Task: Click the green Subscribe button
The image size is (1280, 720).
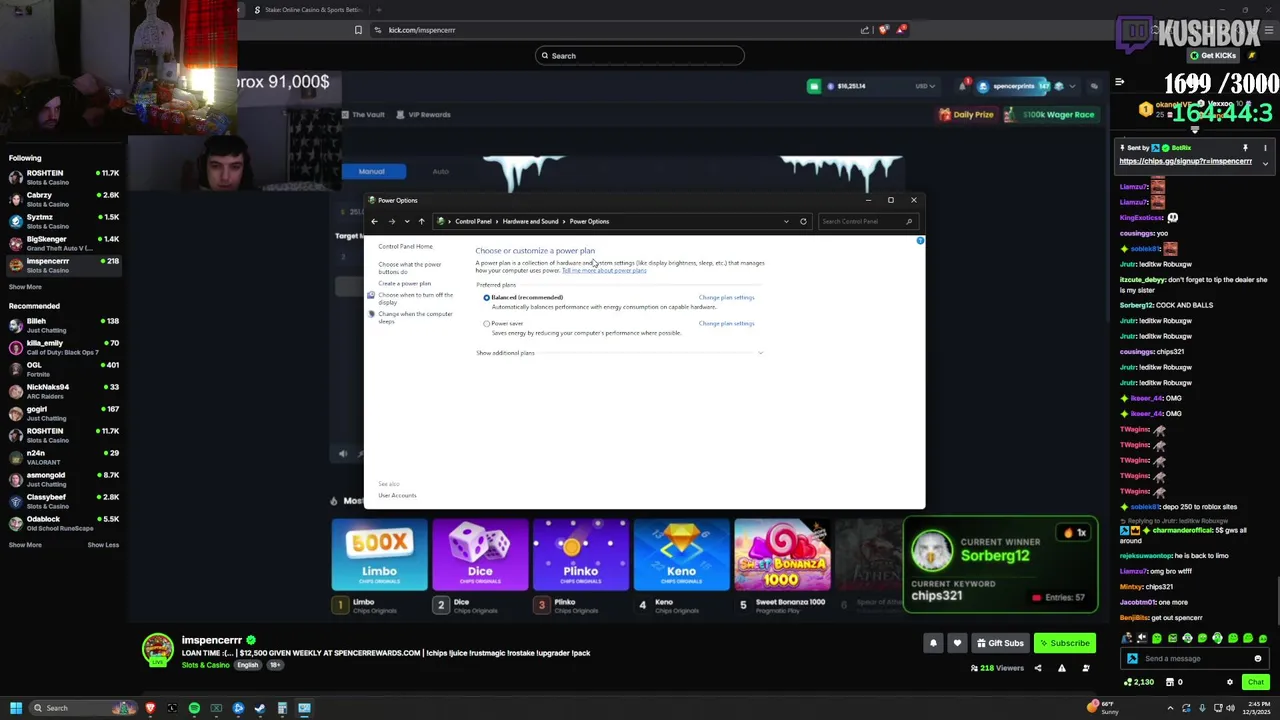Action: pos(1064,643)
